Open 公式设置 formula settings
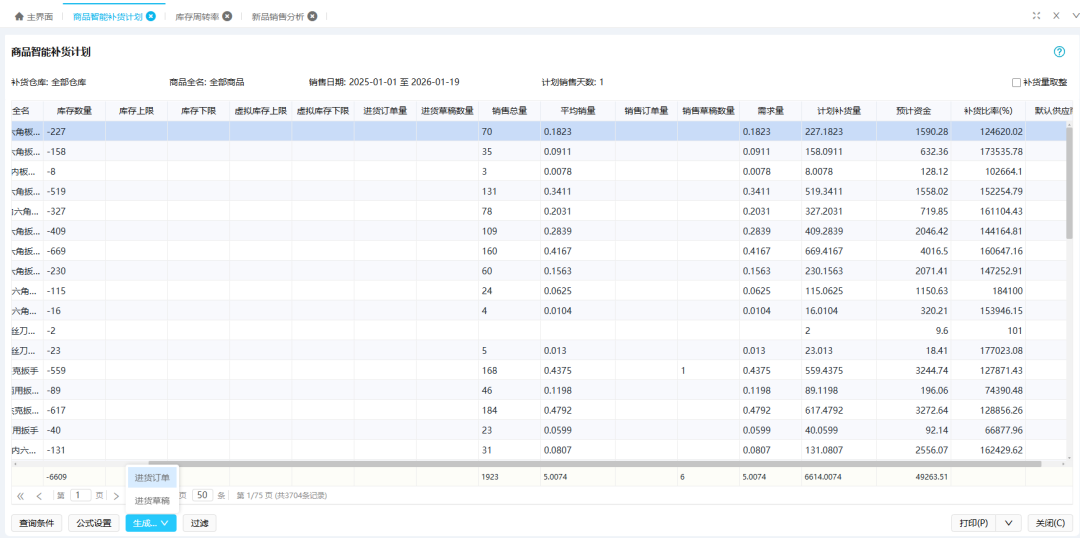The height and width of the screenshot is (538, 1080). coord(94,522)
